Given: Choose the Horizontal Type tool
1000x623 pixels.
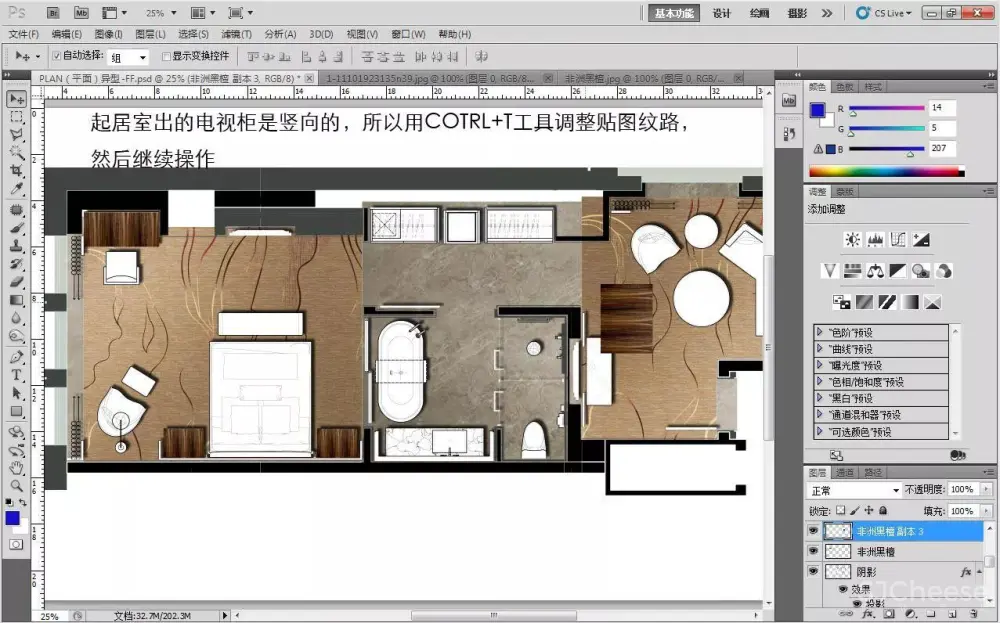Looking at the screenshot, I should click(x=17, y=375).
